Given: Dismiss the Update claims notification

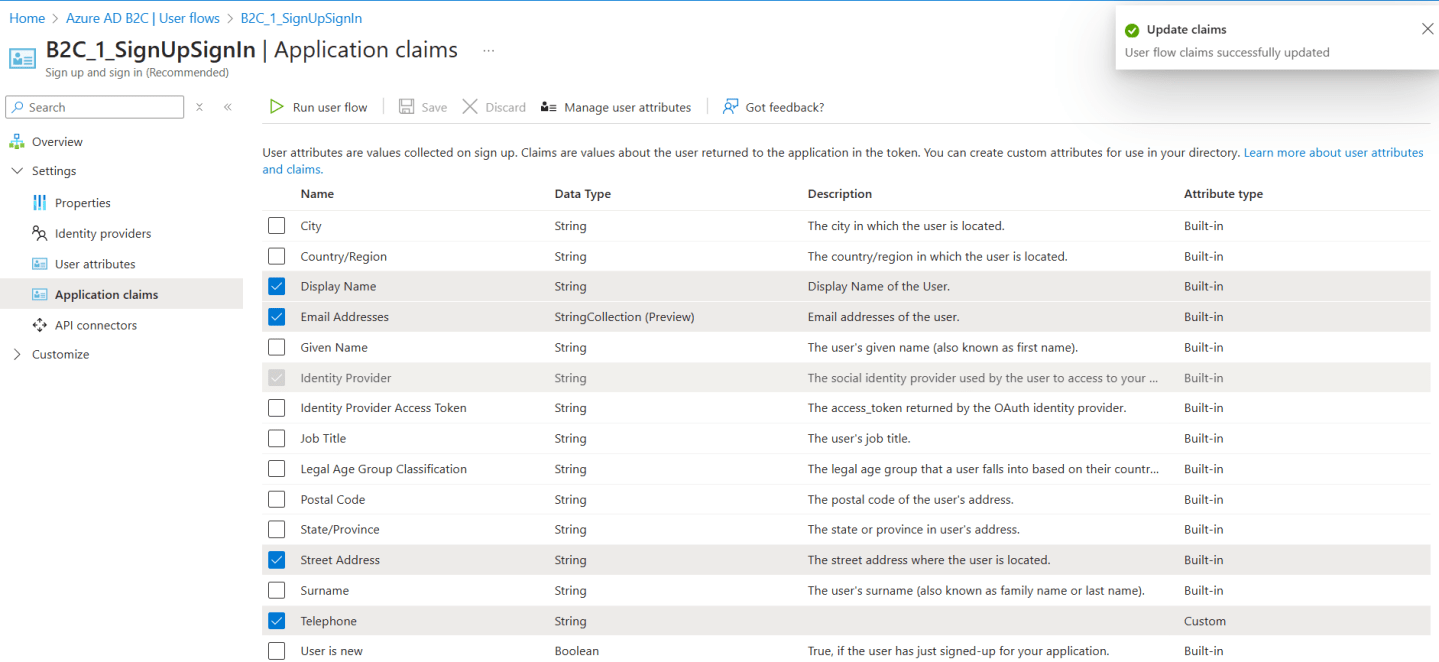Looking at the screenshot, I should [1427, 28].
